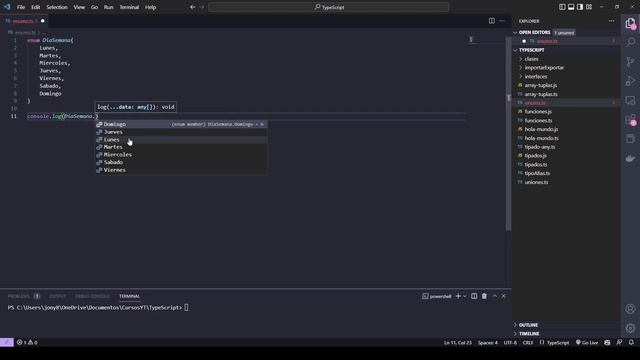
Task: Expand the importarExportar folder
Action: (544, 68)
